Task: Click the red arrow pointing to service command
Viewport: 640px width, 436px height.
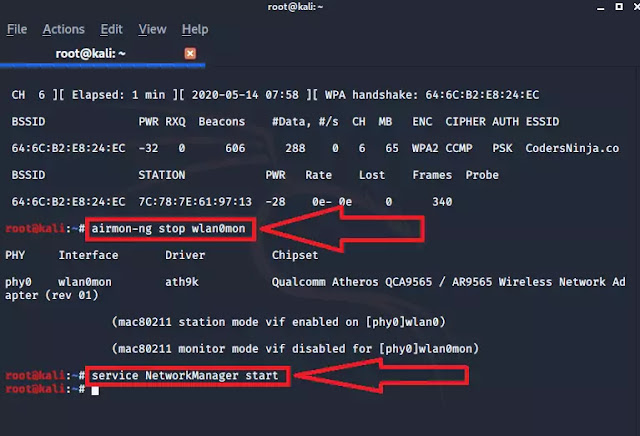Action: click(x=382, y=376)
